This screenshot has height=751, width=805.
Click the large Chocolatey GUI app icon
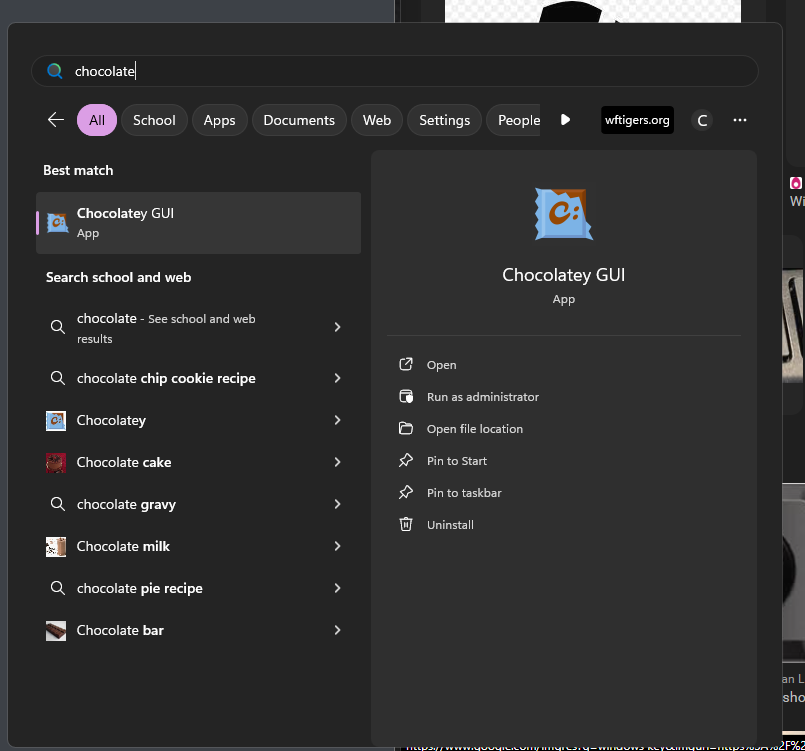pos(563,214)
